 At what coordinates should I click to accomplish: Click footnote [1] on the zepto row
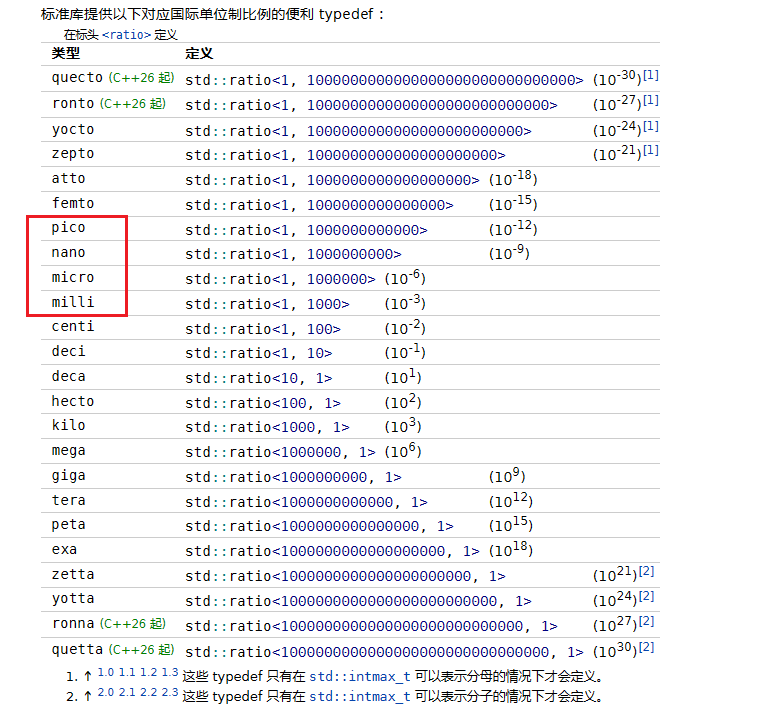coord(651,150)
